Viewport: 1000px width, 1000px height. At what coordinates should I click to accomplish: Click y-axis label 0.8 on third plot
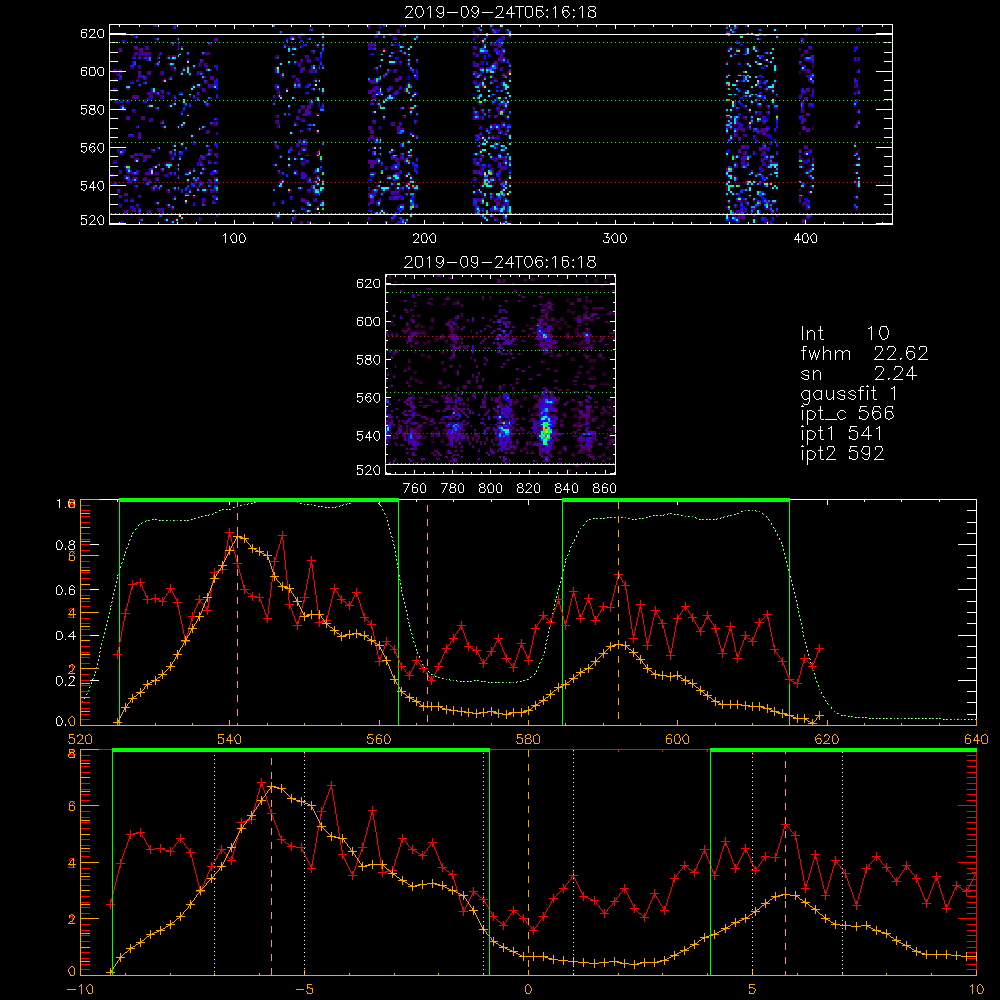point(64,545)
